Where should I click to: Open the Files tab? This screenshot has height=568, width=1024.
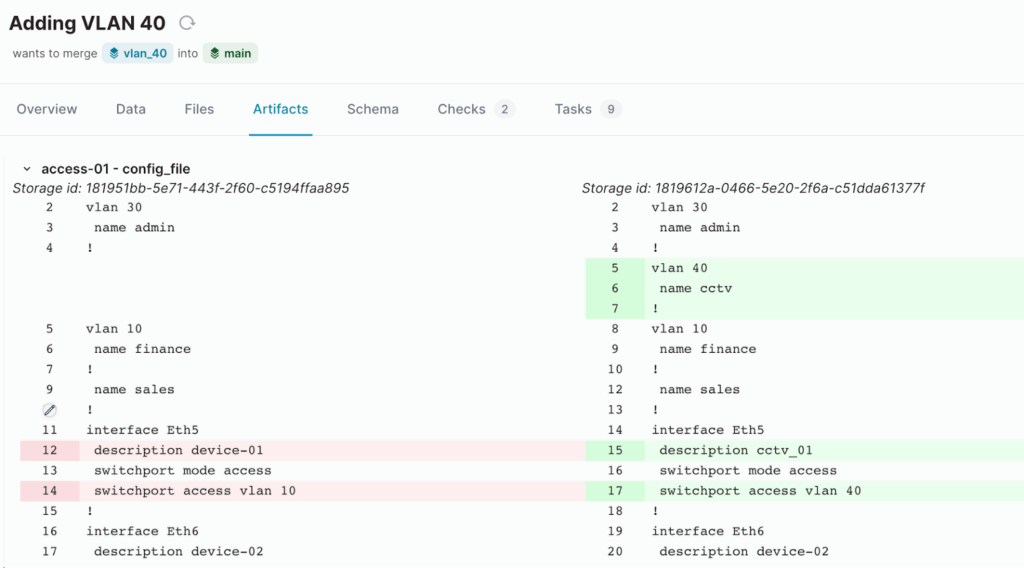coord(199,109)
